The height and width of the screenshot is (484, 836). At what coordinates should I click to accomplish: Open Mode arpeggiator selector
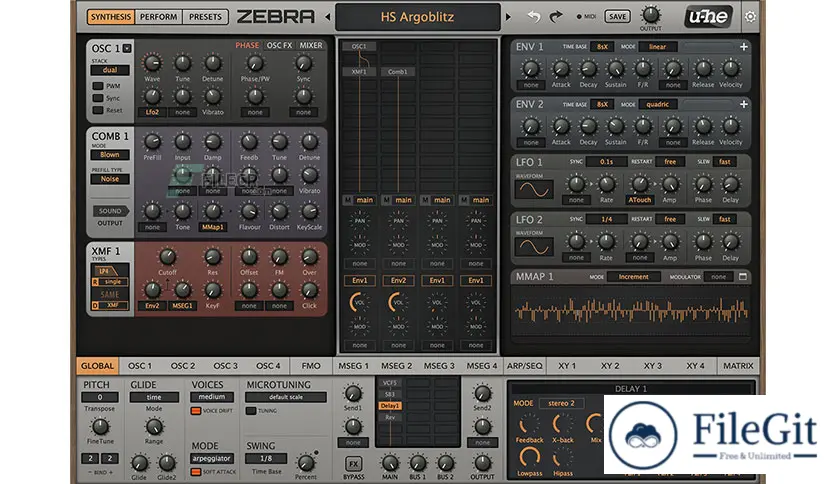point(212,458)
